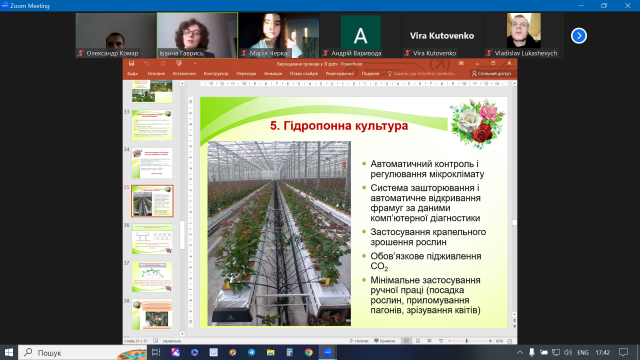Viewport: 640px width, 360px height.
Task: Open Telegram from the Windows taskbar
Action: [x=251, y=352]
